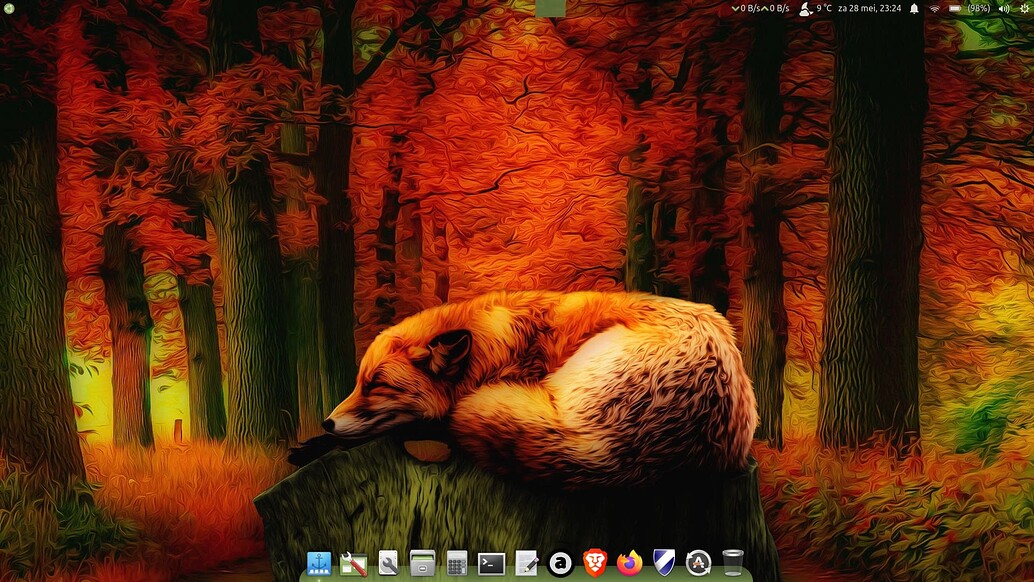Open the weather applet moon-cloud icon
This screenshot has width=1034, height=582.
point(805,9)
